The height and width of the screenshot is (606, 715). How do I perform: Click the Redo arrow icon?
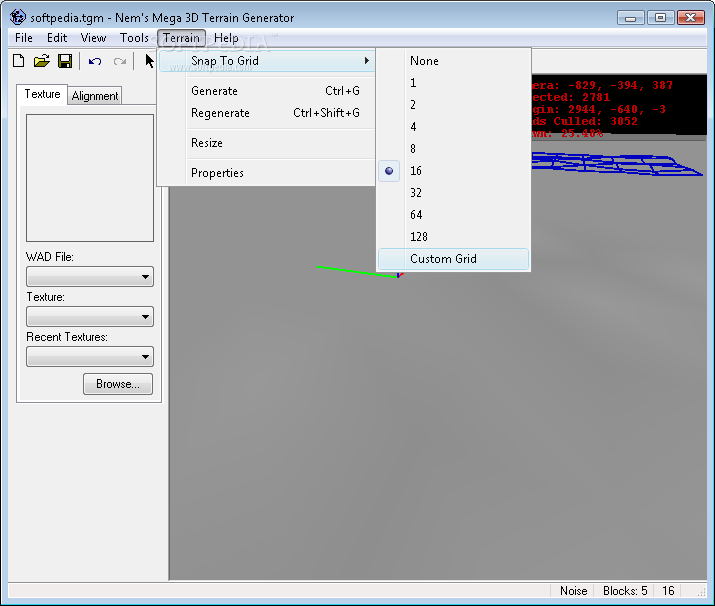pos(120,61)
